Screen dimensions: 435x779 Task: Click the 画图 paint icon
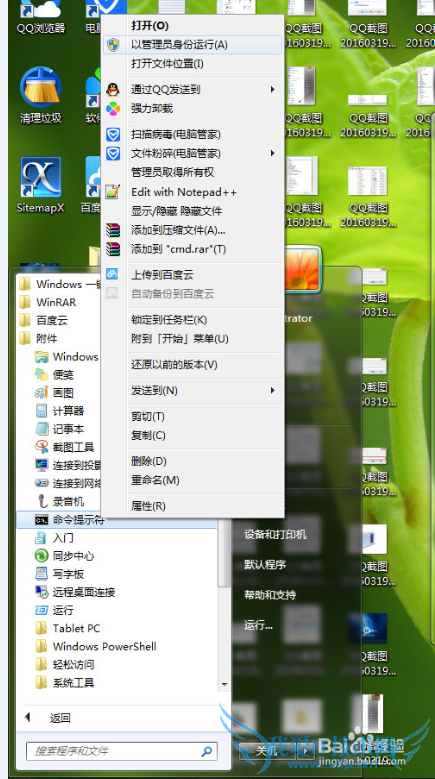(41, 393)
